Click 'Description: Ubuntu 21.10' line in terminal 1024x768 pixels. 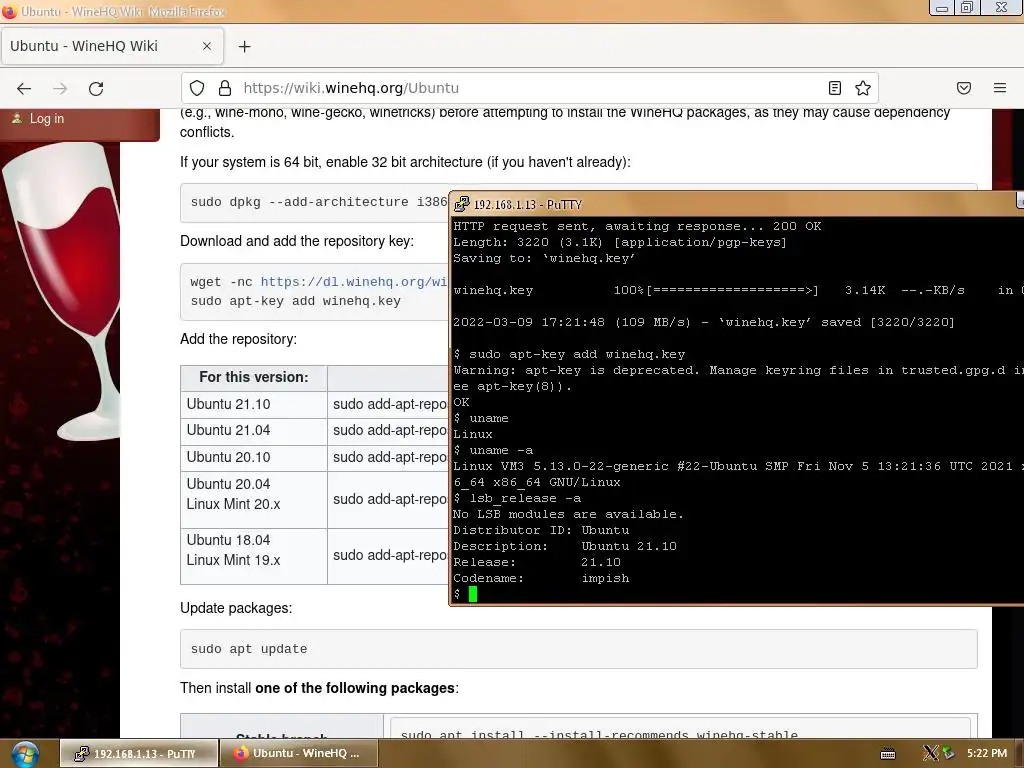pyautogui.click(x=565, y=547)
